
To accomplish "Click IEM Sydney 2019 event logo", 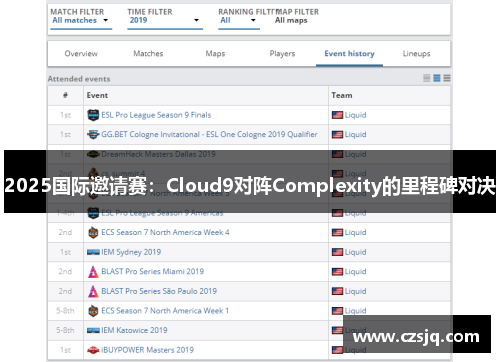I will 93,252.
